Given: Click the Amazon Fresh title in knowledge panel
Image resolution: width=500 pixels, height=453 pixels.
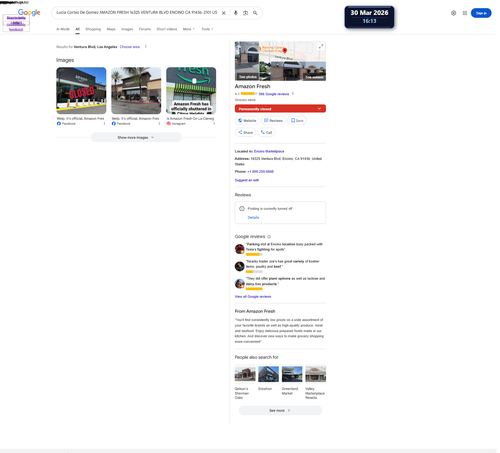Looking at the screenshot, I should point(252,86).
